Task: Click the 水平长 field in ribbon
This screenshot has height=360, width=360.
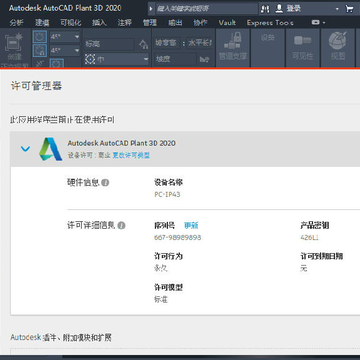Action: [x=200, y=43]
